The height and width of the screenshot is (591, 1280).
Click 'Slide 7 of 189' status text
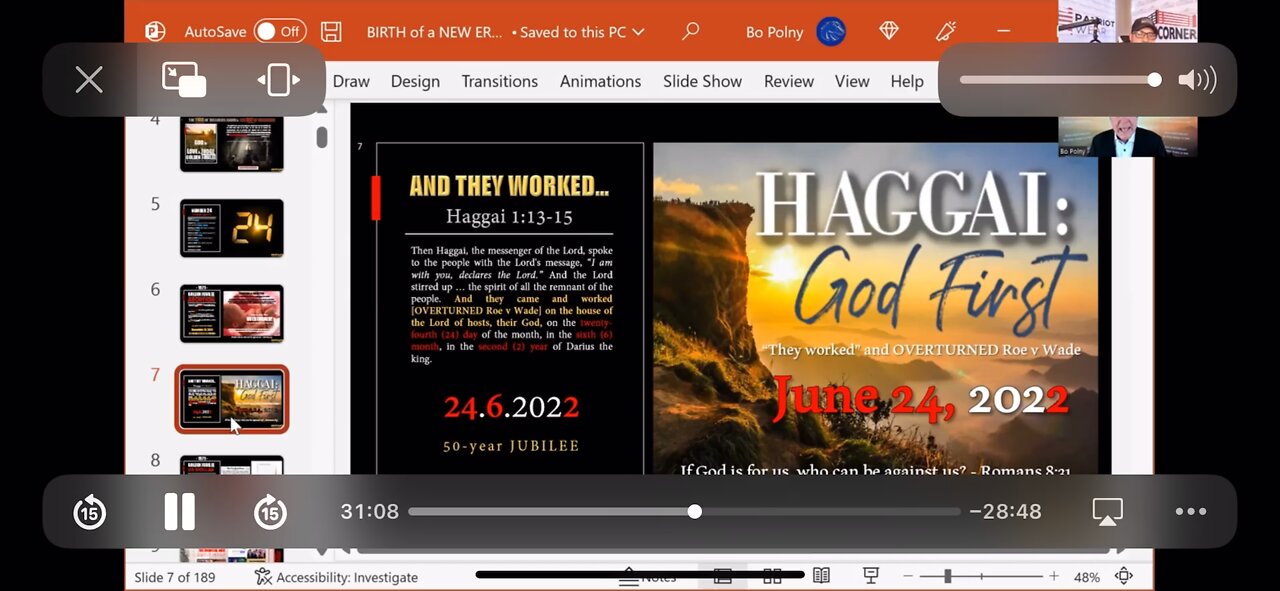click(x=175, y=577)
